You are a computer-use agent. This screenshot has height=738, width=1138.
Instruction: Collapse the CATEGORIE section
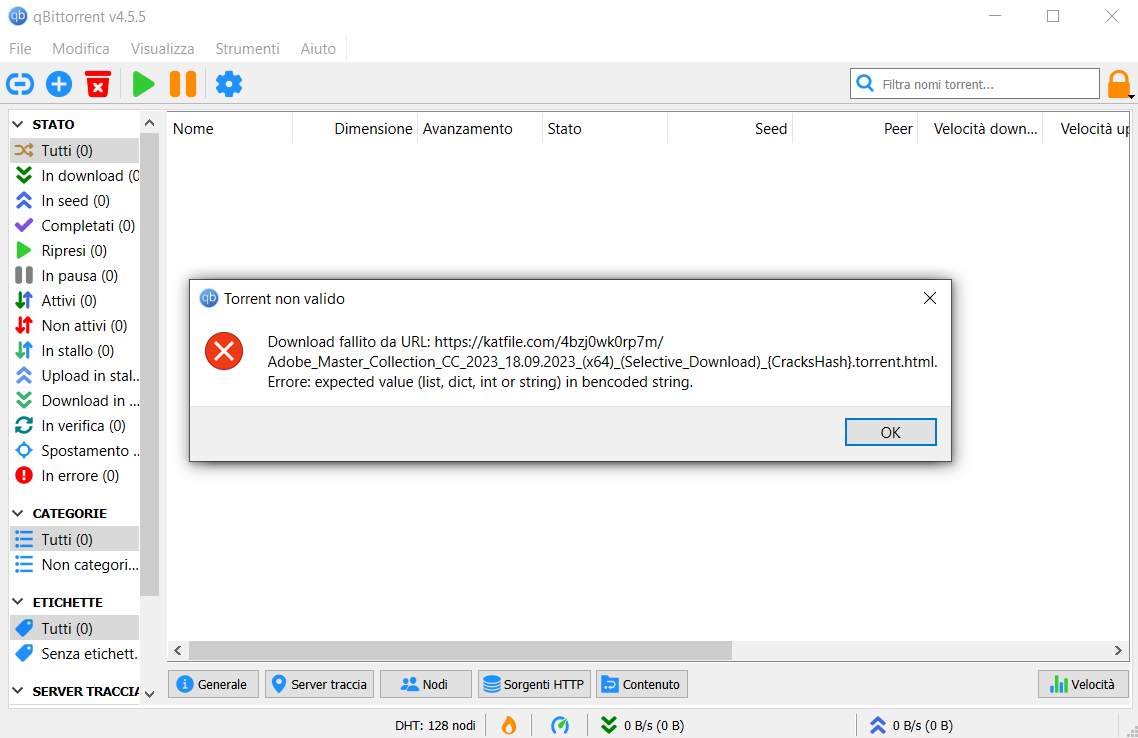tap(18, 514)
